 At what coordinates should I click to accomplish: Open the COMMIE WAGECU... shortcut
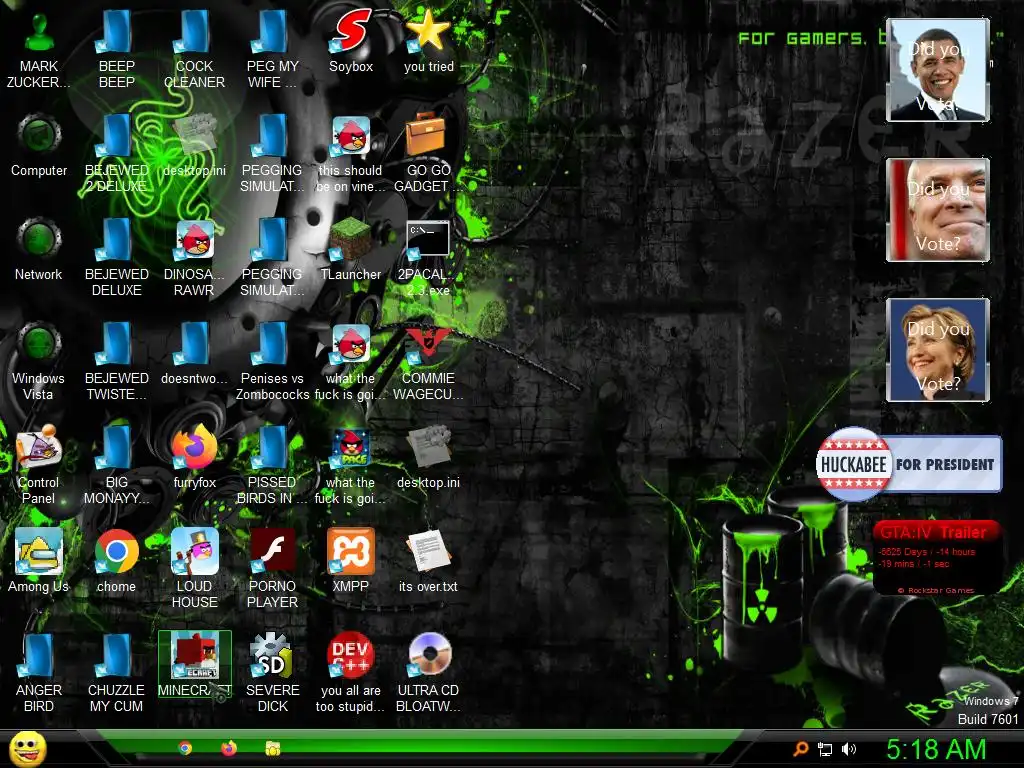point(428,361)
